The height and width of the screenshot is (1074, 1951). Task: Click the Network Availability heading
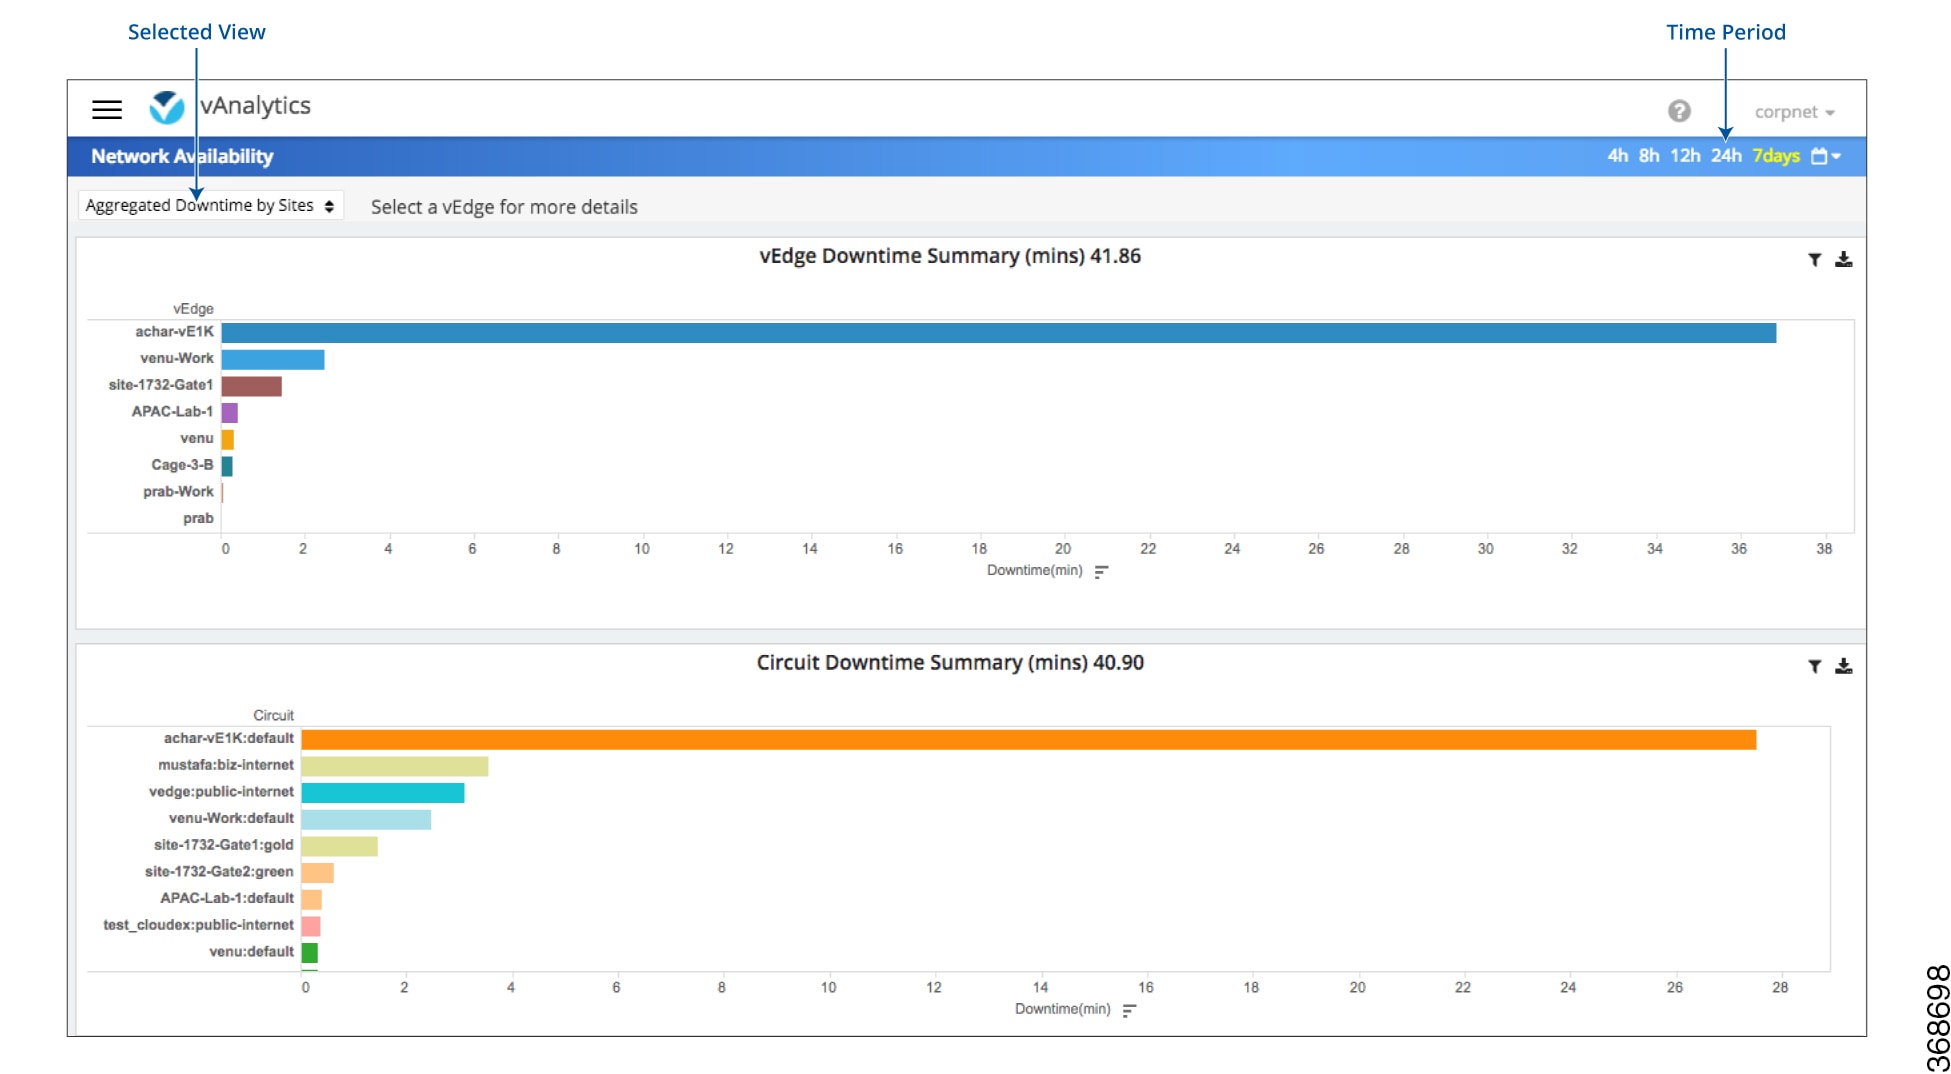[182, 157]
